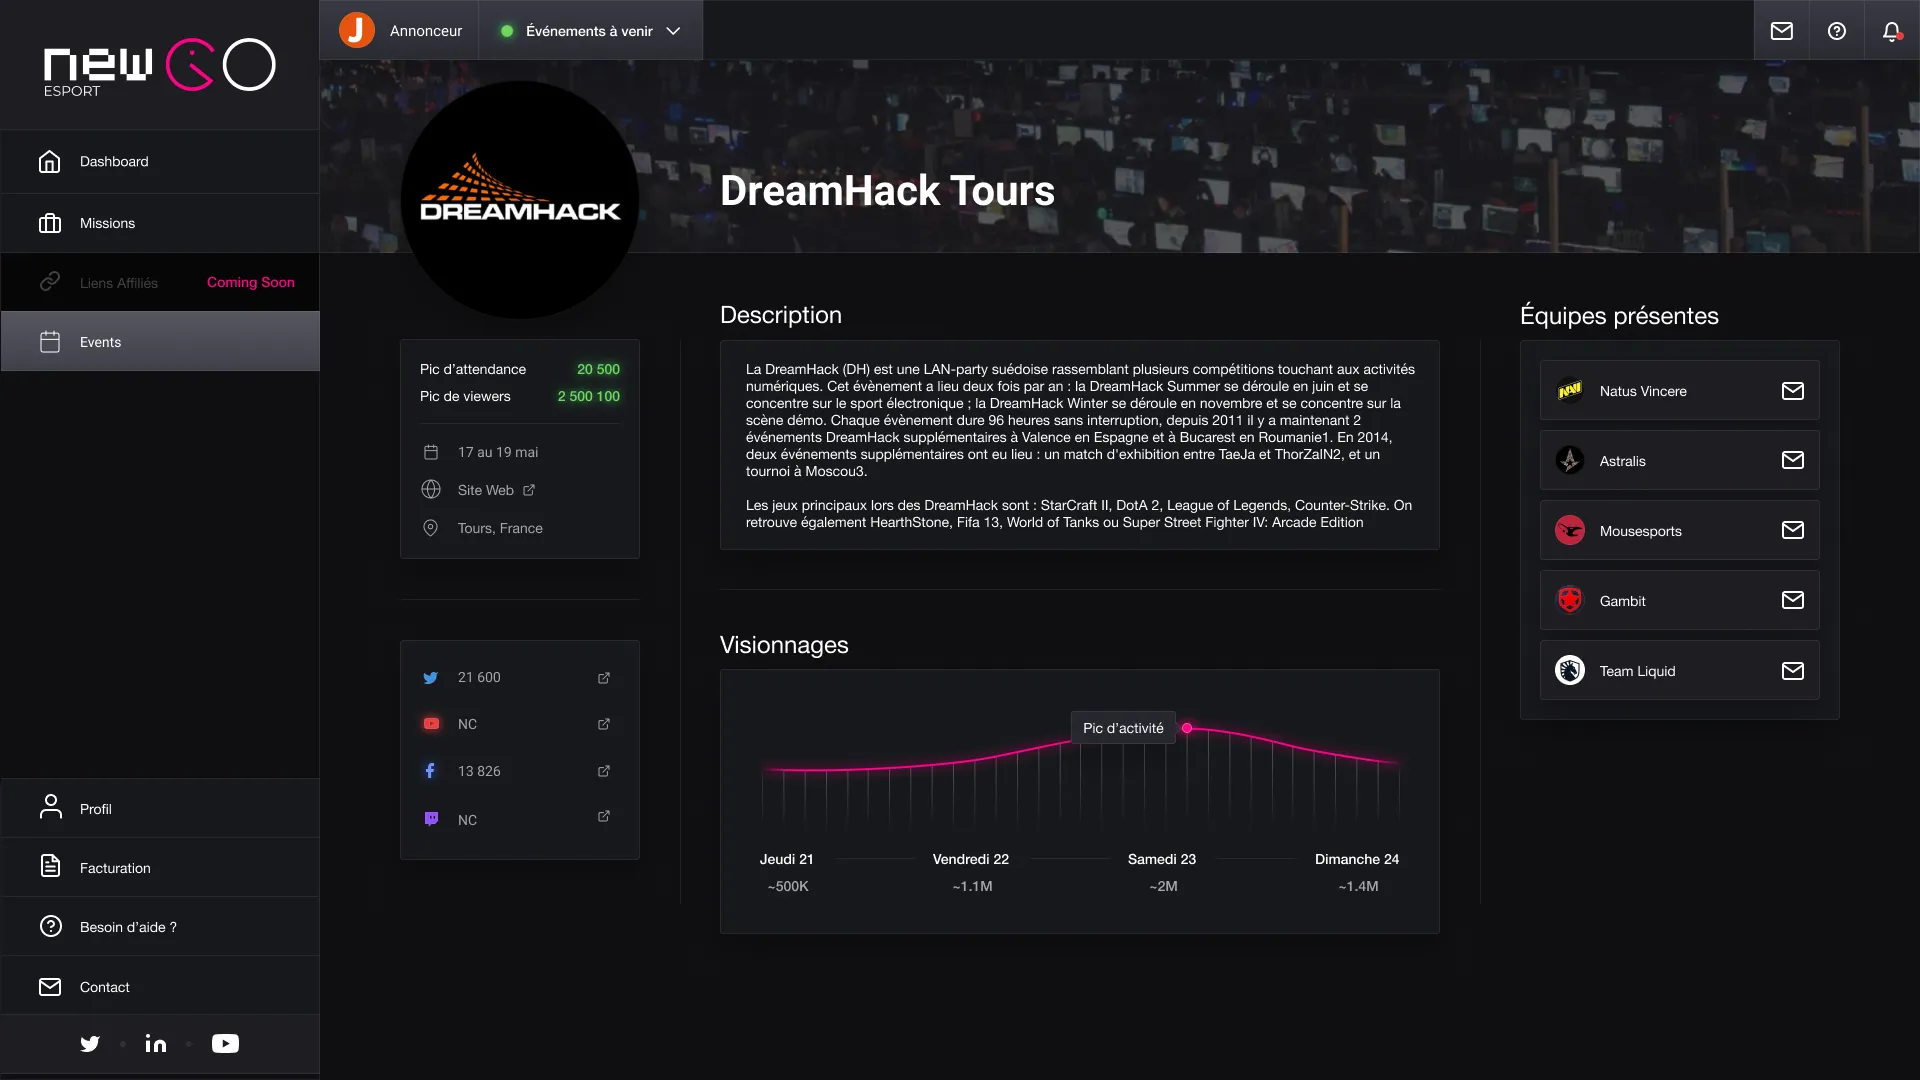
Task: Click the Annonceur label in top bar
Action: coord(426,31)
